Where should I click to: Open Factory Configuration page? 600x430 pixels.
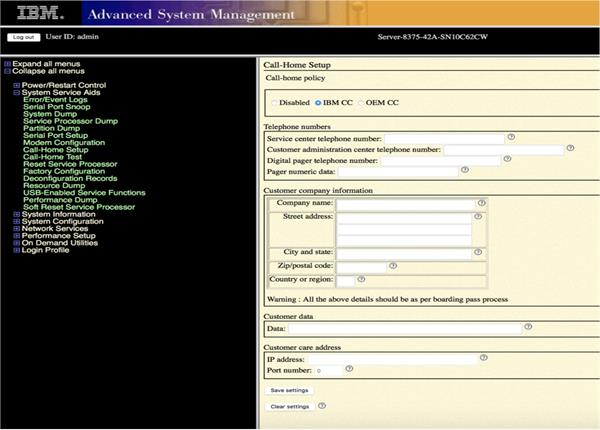coord(64,171)
